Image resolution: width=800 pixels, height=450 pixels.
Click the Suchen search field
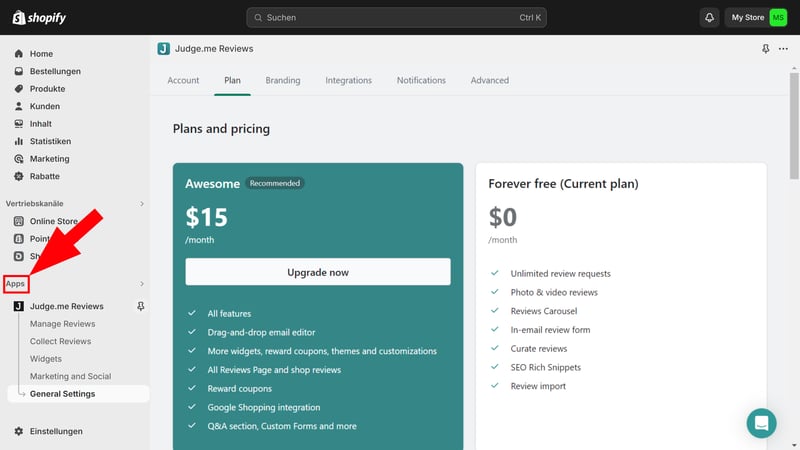click(397, 17)
